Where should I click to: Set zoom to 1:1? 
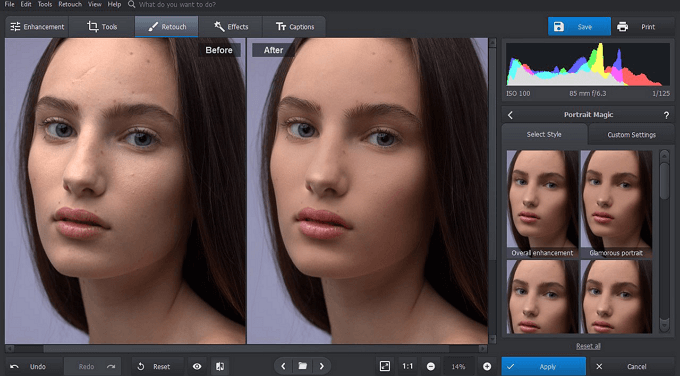(x=407, y=366)
